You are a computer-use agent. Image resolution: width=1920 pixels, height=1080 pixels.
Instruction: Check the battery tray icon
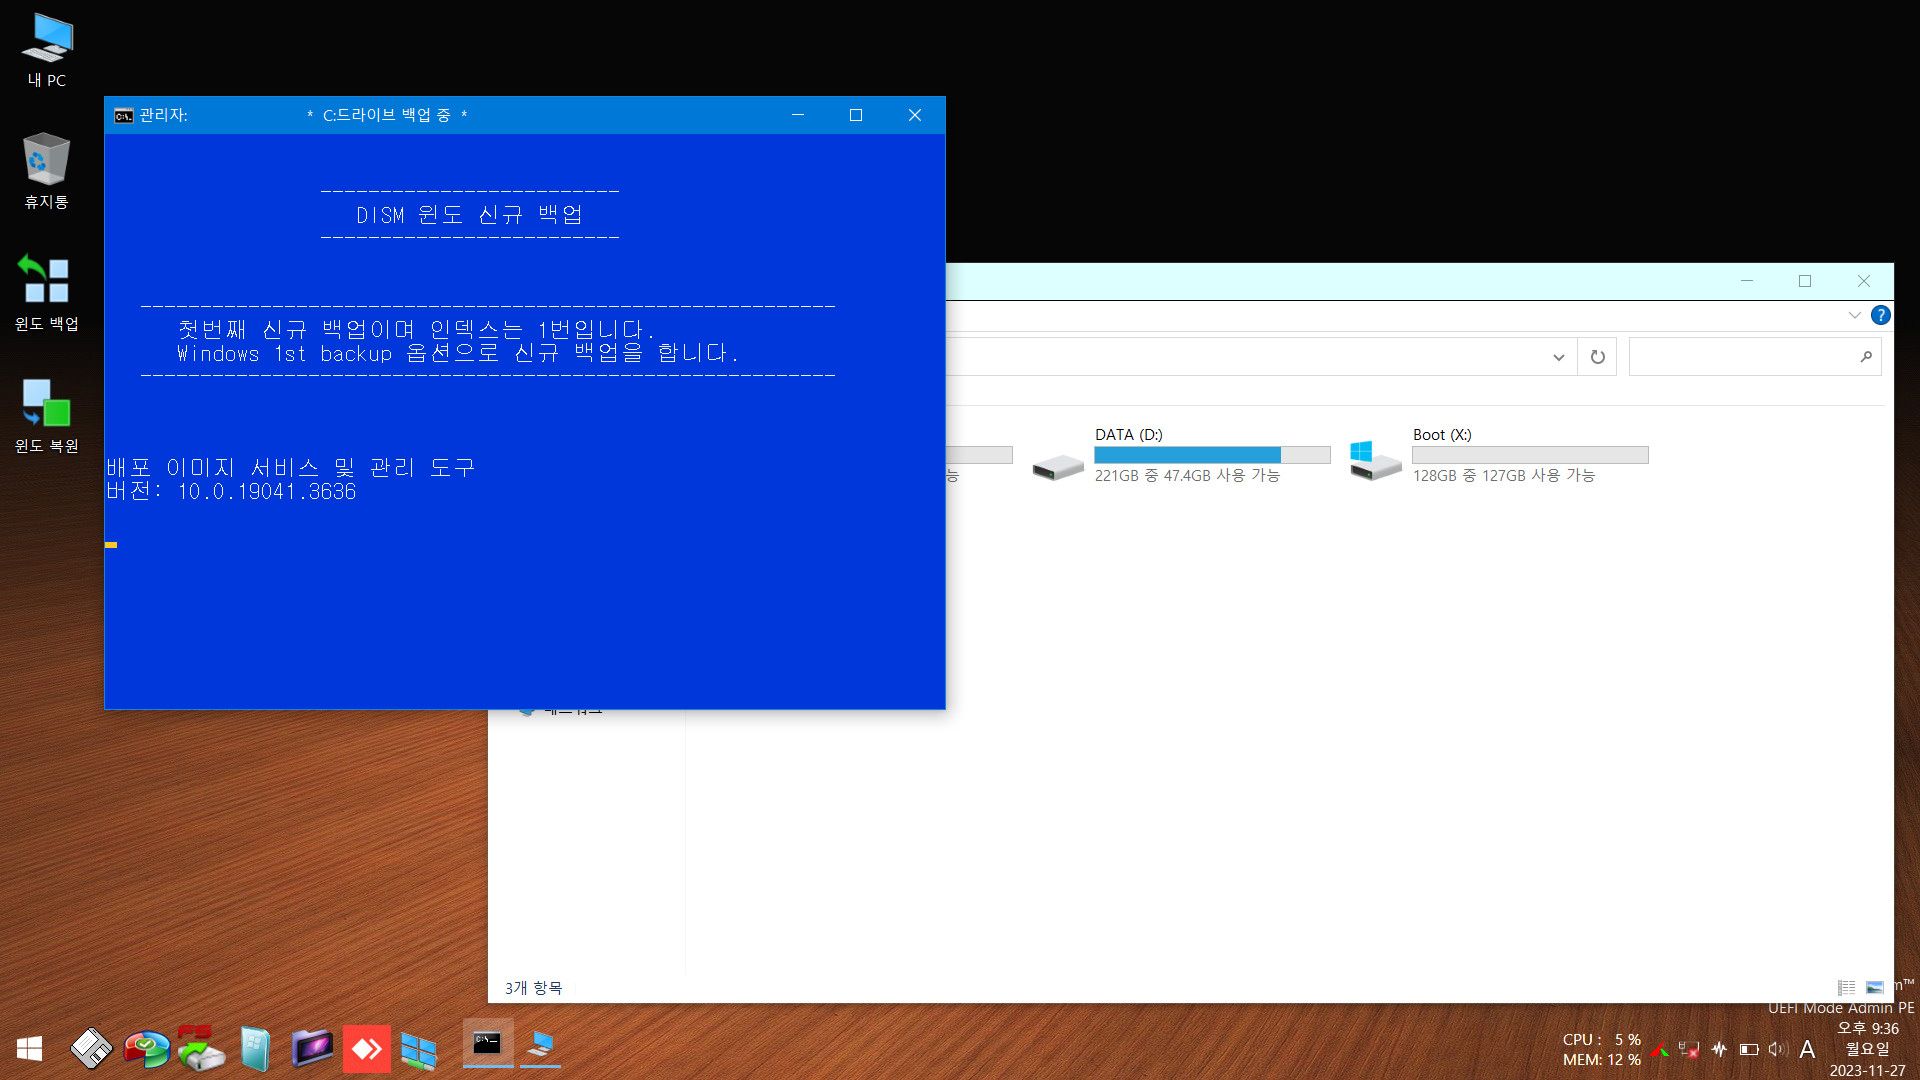tap(1749, 1049)
